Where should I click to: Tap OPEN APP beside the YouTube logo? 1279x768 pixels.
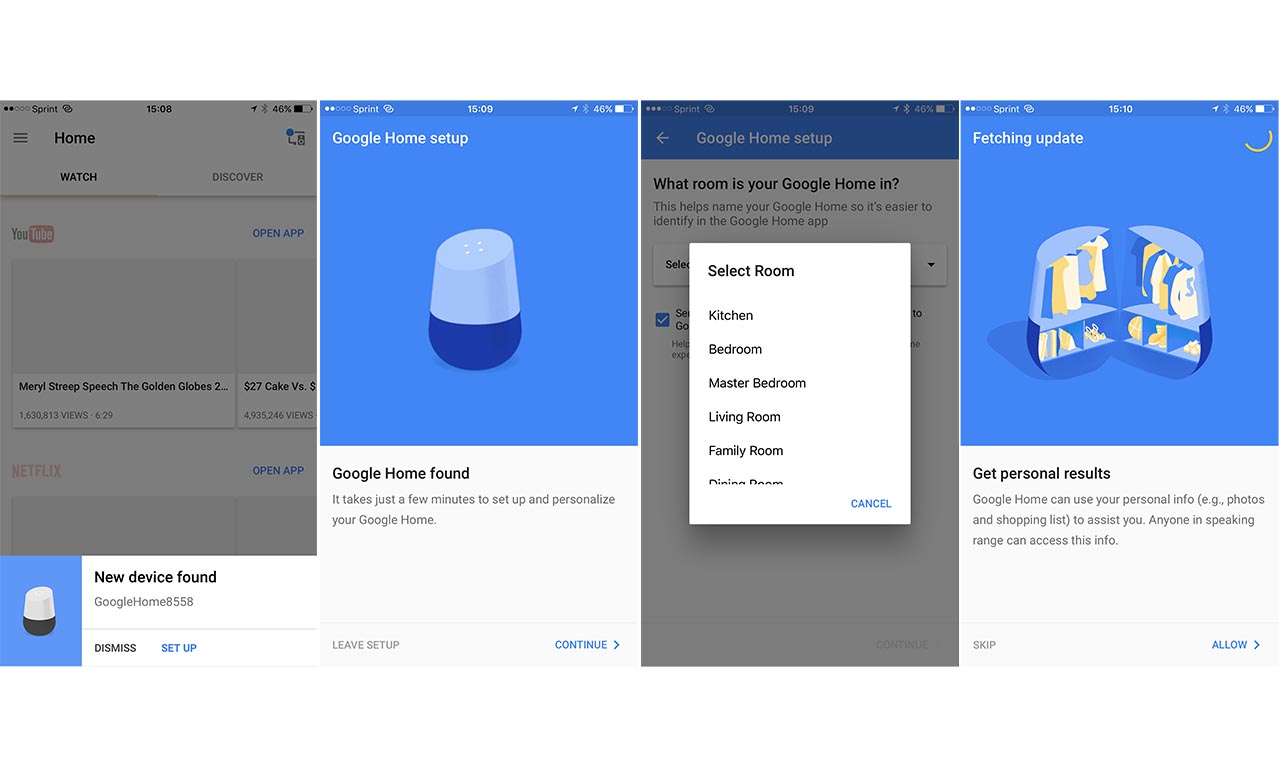point(278,233)
